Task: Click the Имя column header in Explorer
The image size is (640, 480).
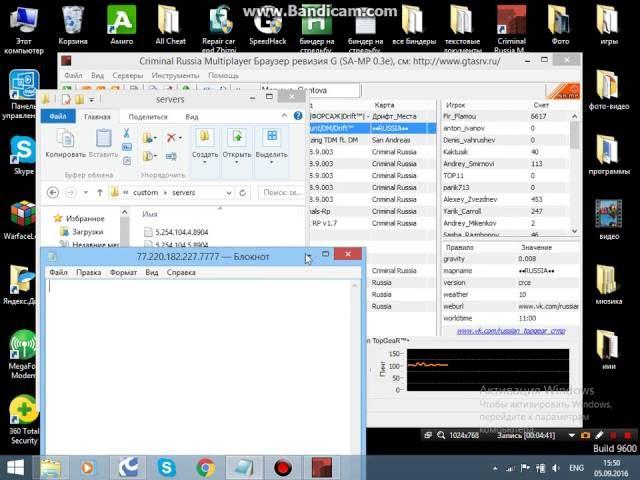Action: (x=150, y=214)
